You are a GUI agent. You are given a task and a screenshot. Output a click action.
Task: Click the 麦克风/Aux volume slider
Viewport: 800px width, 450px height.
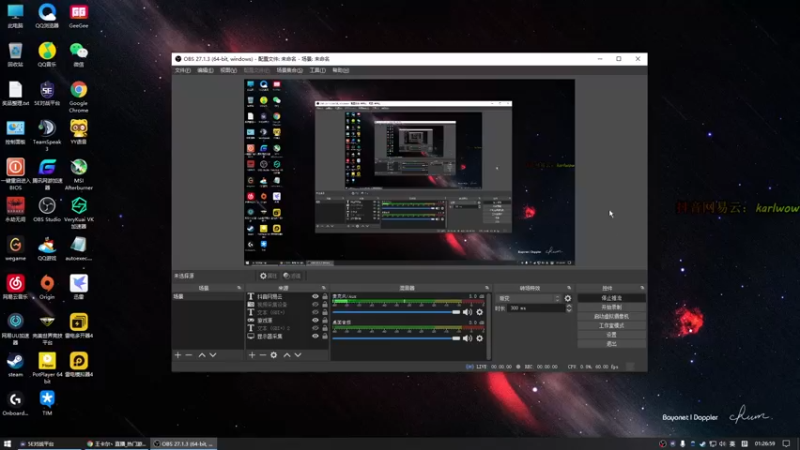pyautogui.click(x=396, y=312)
